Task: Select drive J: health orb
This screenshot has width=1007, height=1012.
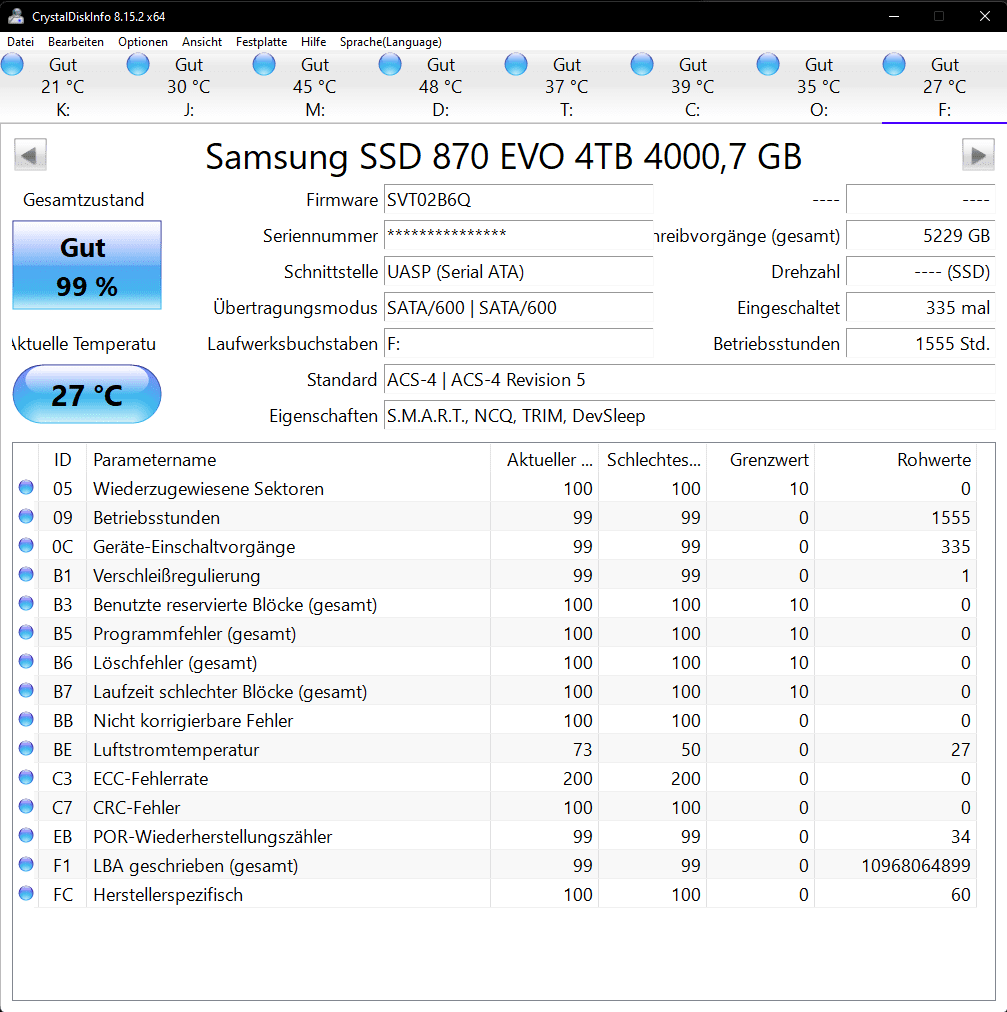Action: [138, 65]
